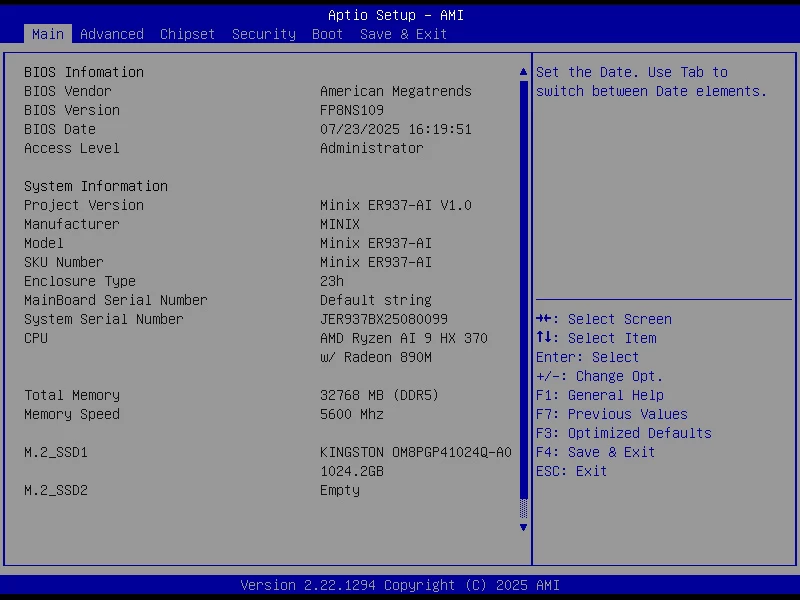Select the SKU Number label
The width and height of the screenshot is (800, 600).
pos(64,262)
